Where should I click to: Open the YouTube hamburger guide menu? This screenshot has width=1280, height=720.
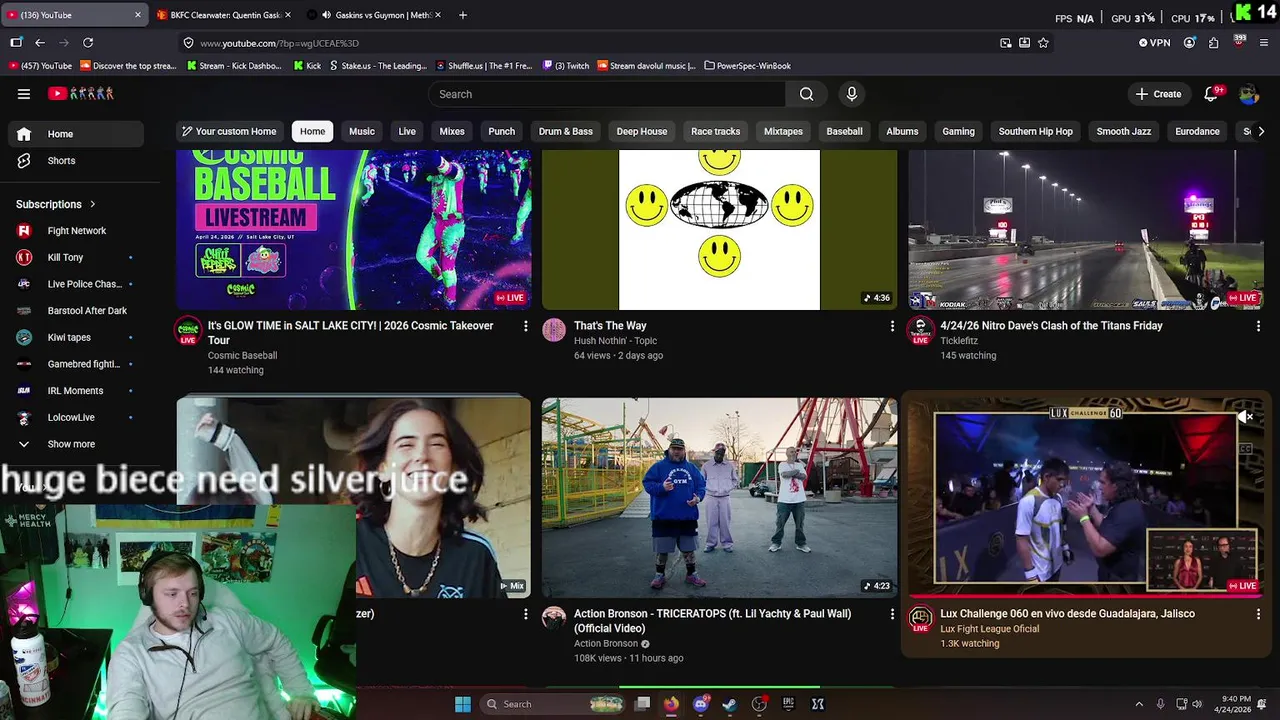(24, 94)
